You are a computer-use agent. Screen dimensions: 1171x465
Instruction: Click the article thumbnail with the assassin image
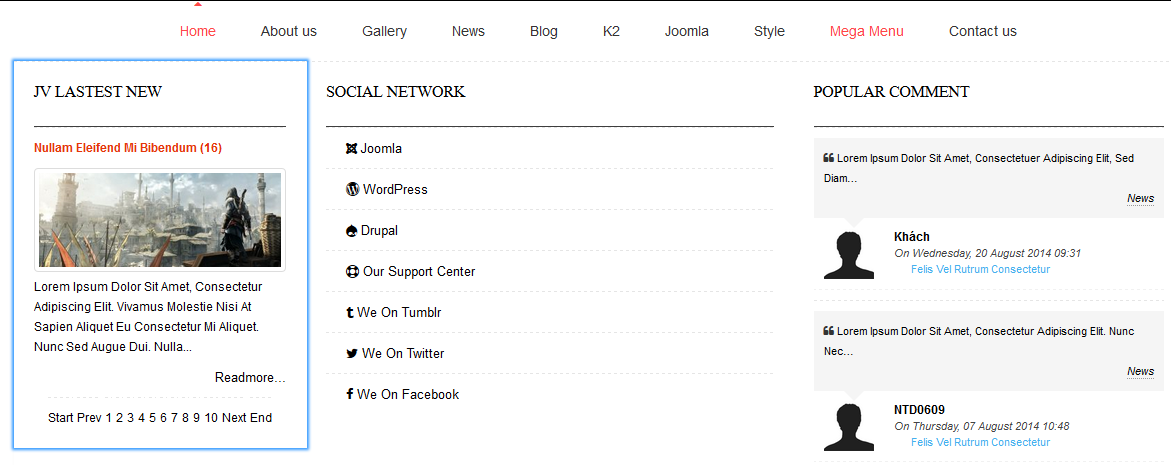click(160, 220)
